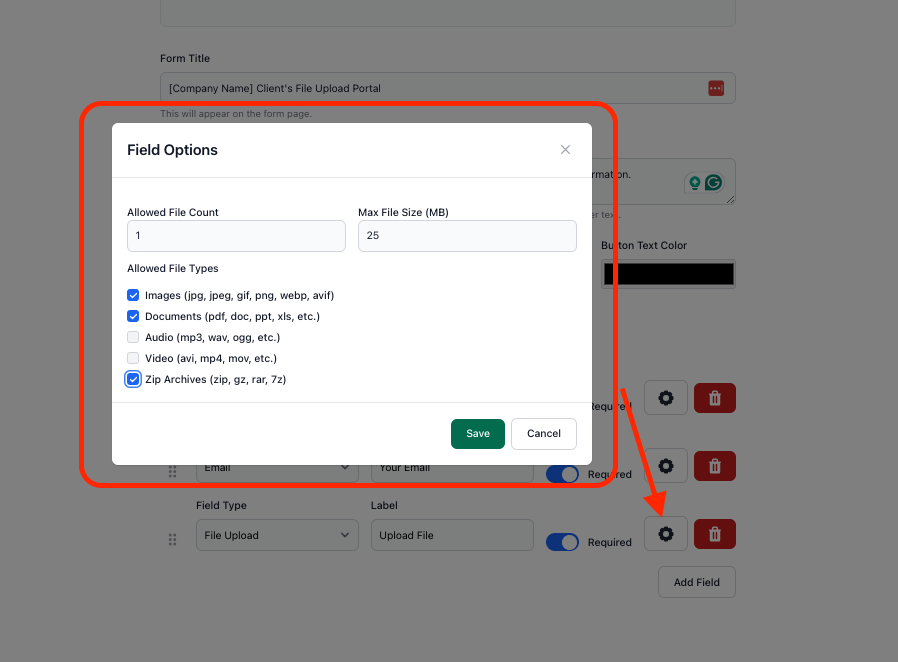Click the Max File Size input field
The image size is (898, 662).
pyautogui.click(x=467, y=236)
